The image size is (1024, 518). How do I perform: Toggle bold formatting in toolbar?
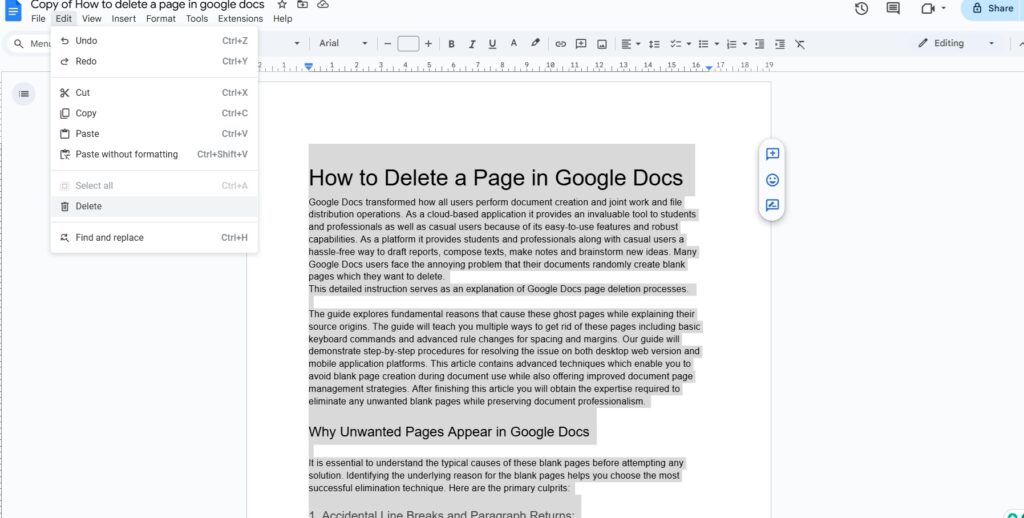(452, 44)
